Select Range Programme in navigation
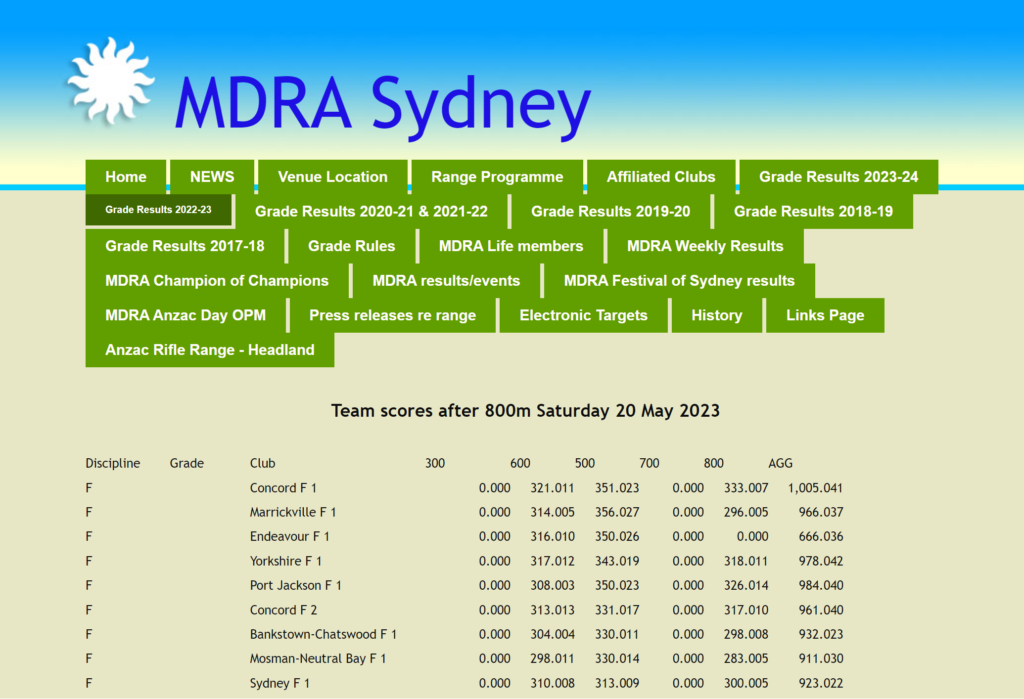1024x699 pixels. coord(497,177)
